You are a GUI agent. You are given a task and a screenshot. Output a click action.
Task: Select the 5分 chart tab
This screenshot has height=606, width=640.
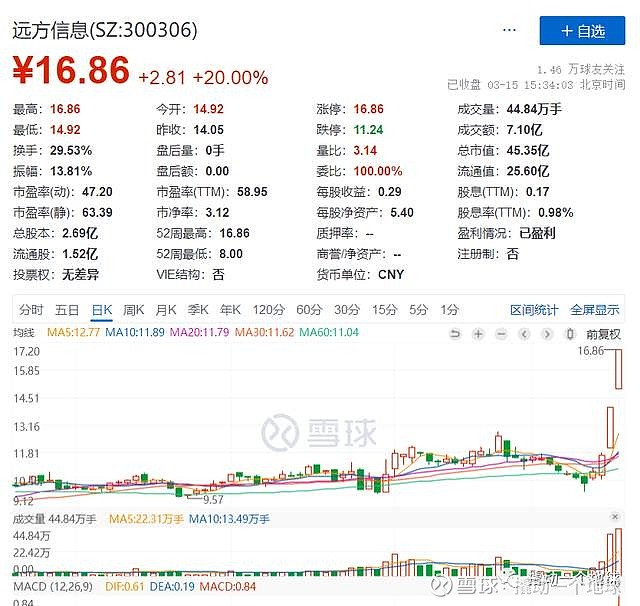418,310
